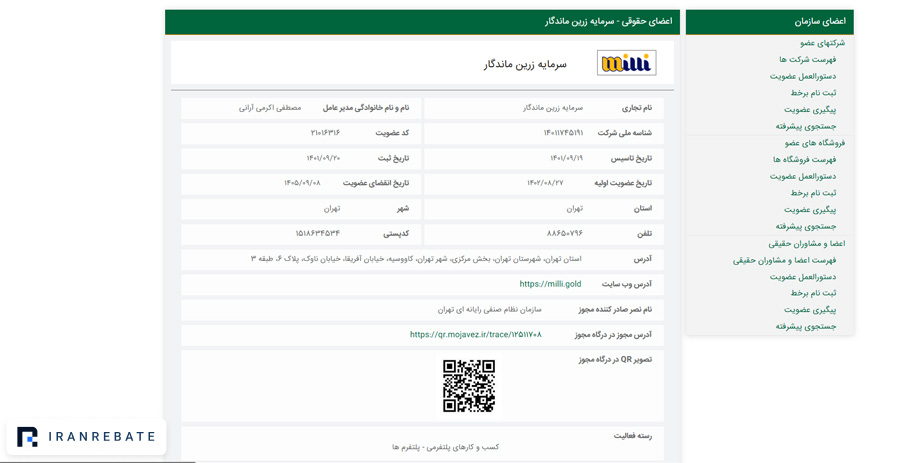This screenshot has height=463, width=900.
Task: Open پیگیری عضویت under فروشگاه های عضو
Action: click(810, 209)
